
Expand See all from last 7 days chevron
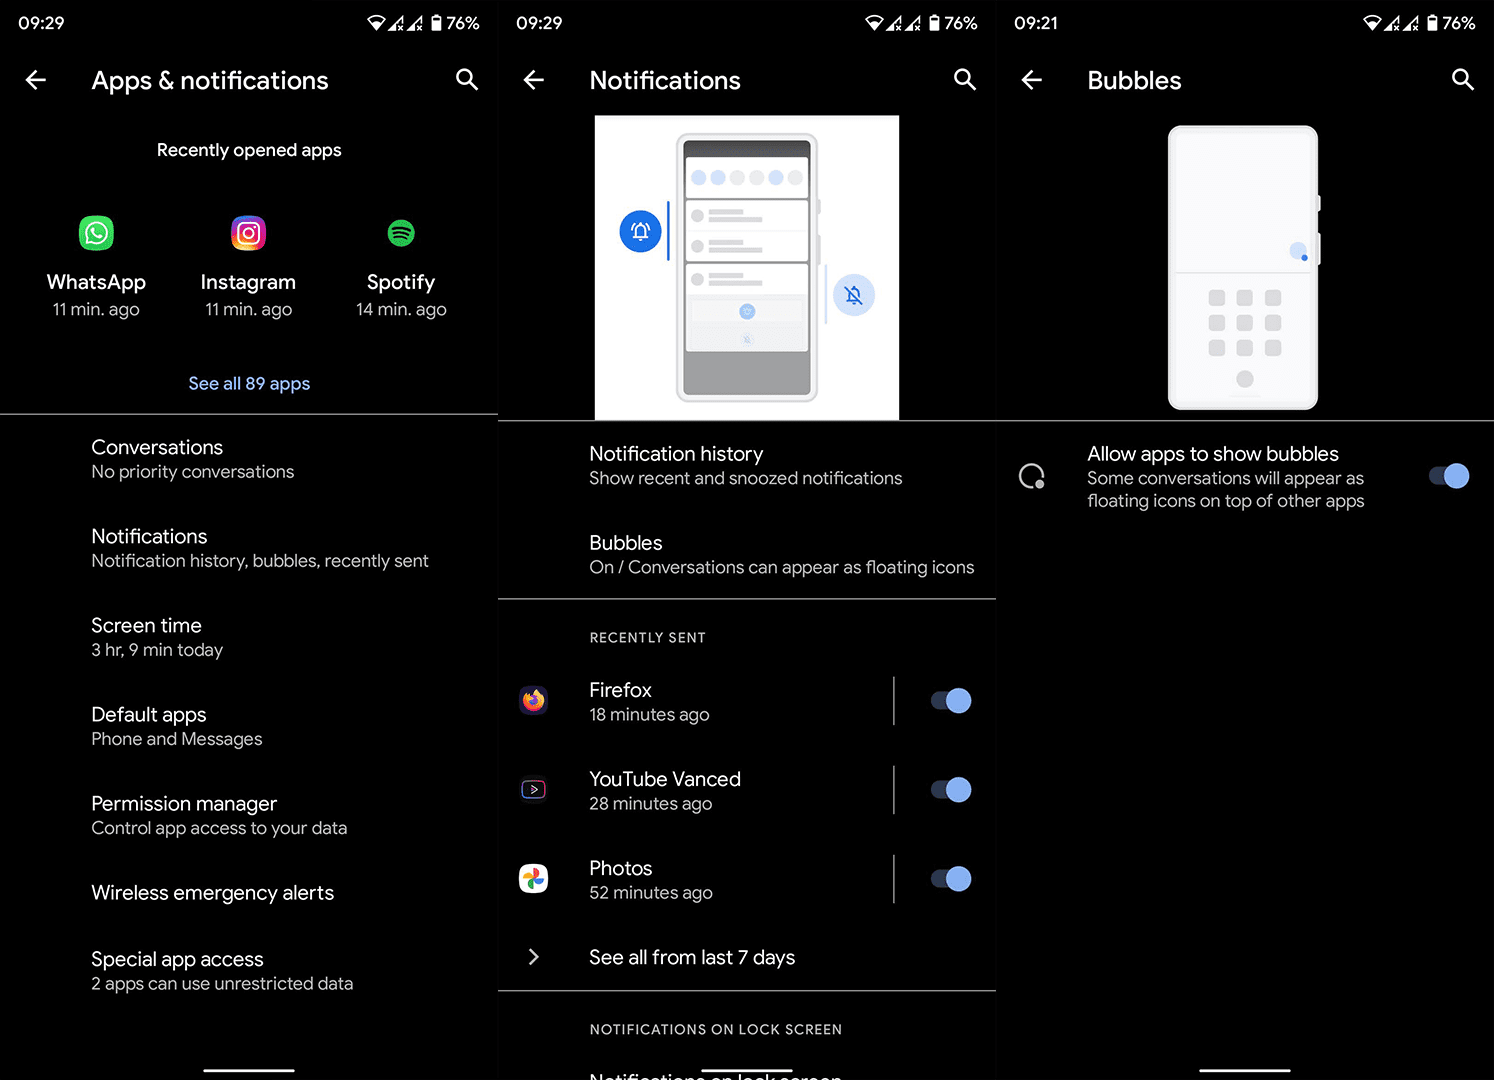pyautogui.click(x=534, y=957)
